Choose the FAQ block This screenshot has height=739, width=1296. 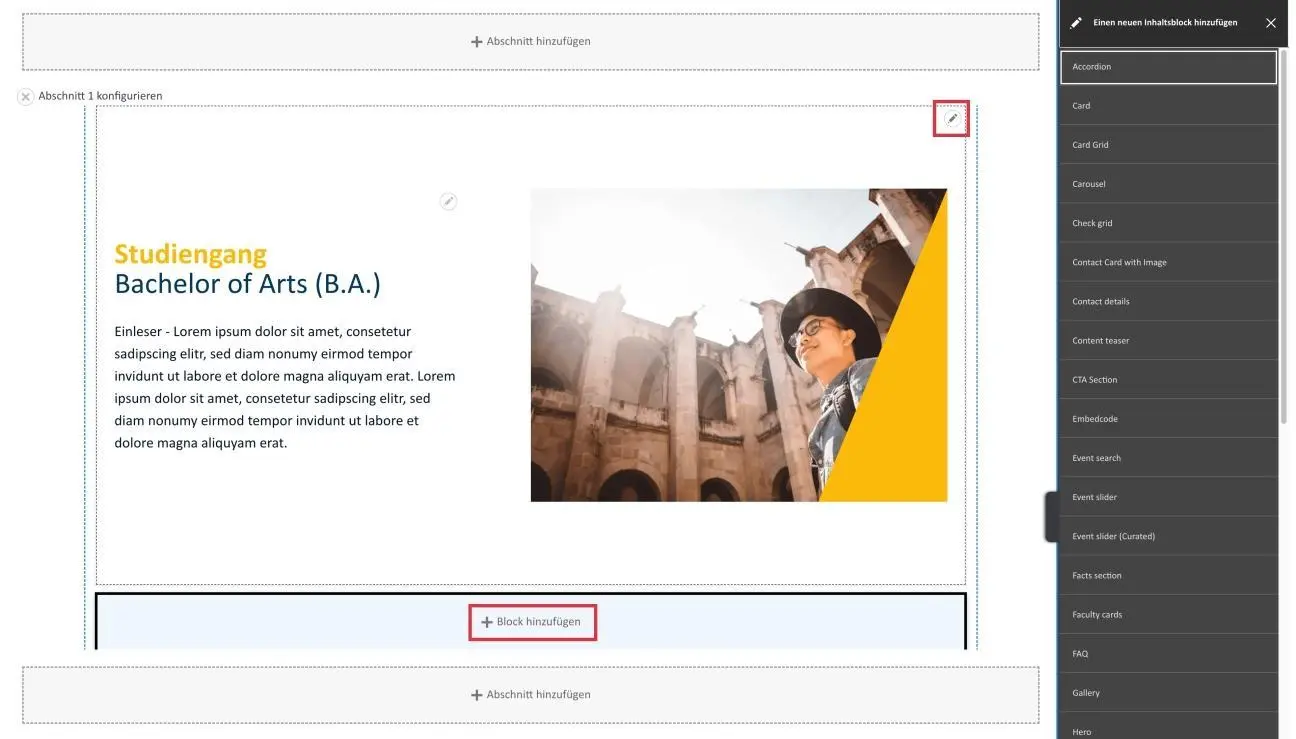click(1167, 654)
